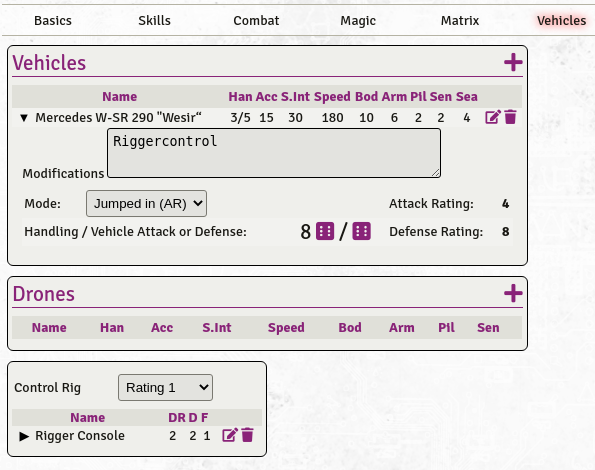Viewport: 595px width, 470px height.
Task: Edit the Rigger Console entry
Action: 230,435
